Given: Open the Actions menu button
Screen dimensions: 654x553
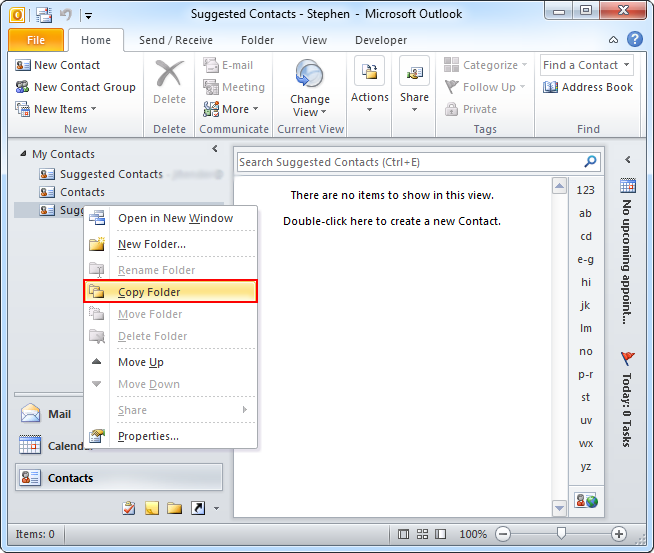Looking at the screenshot, I should point(370,84).
